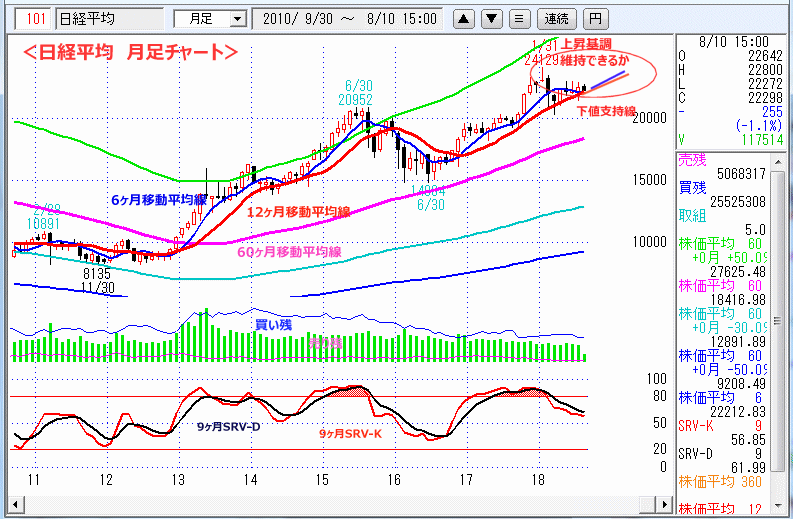Image resolution: width=793 pixels, height=519 pixels.
Task: Click the up triangle button in toolbar
Action: coord(463,19)
